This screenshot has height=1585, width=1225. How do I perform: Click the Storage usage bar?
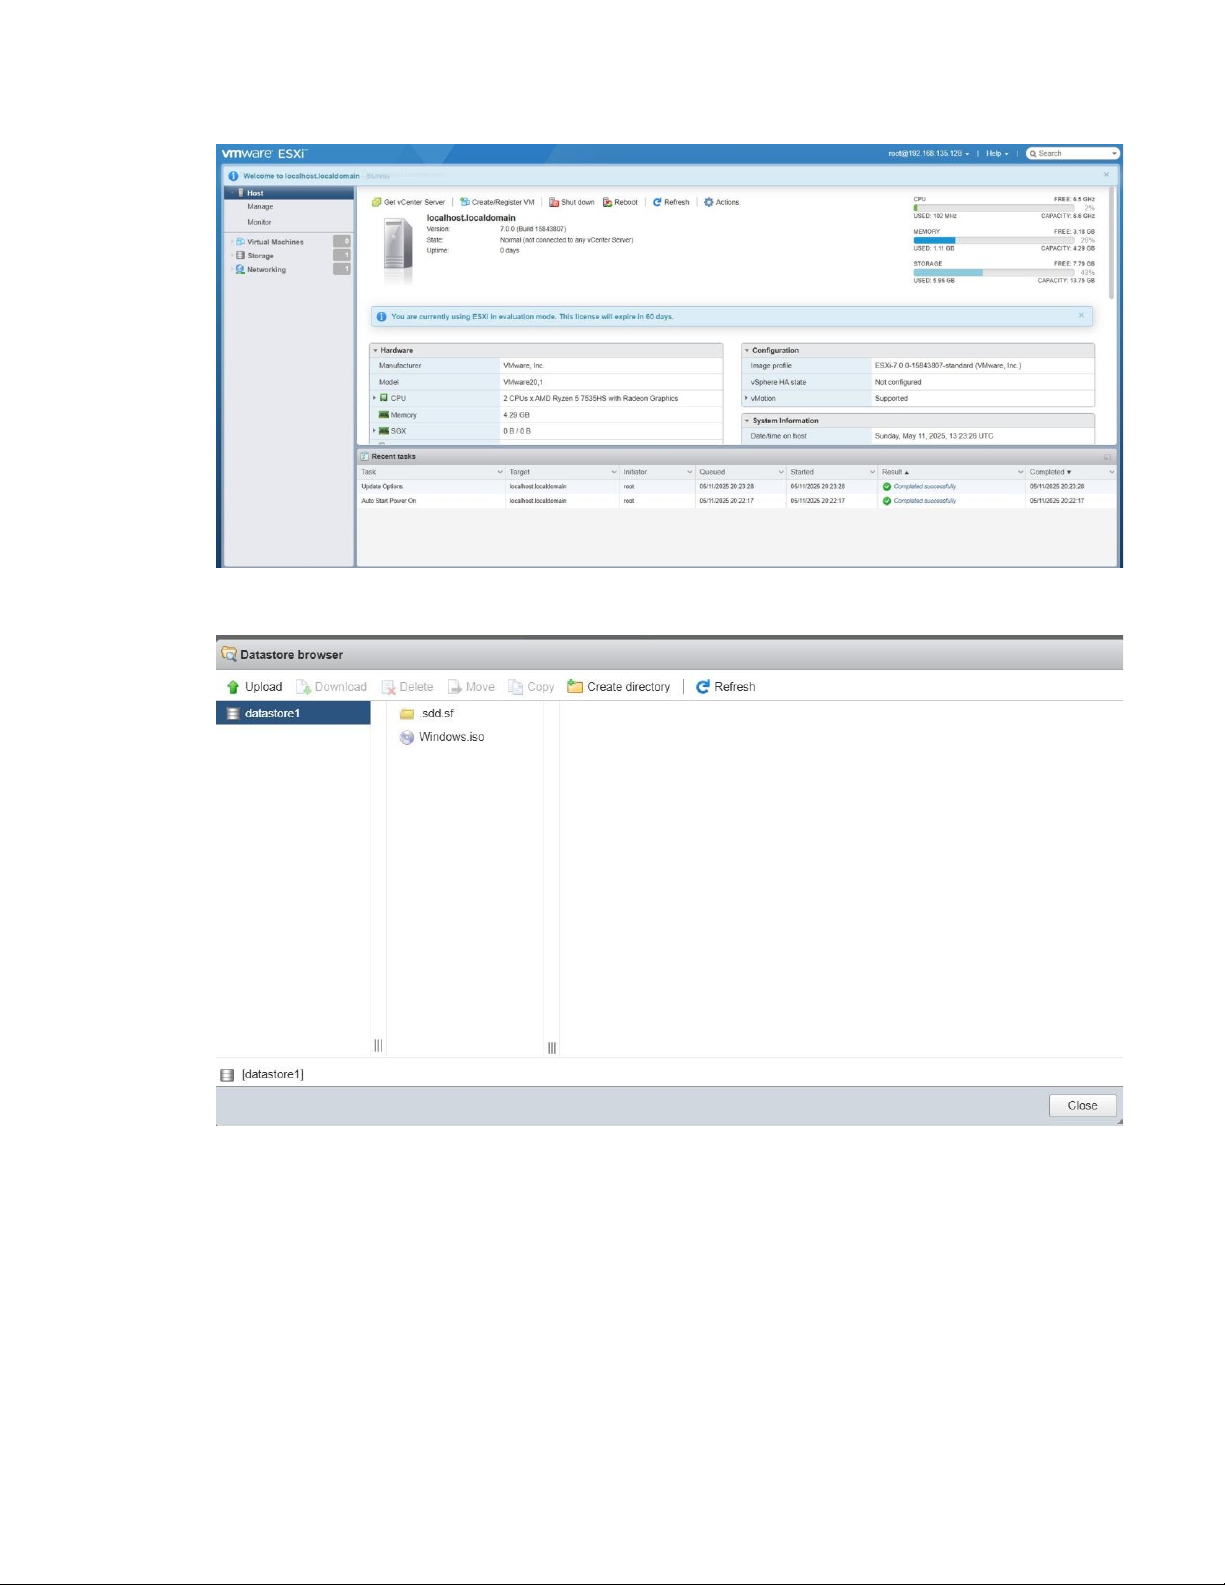click(x=994, y=272)
